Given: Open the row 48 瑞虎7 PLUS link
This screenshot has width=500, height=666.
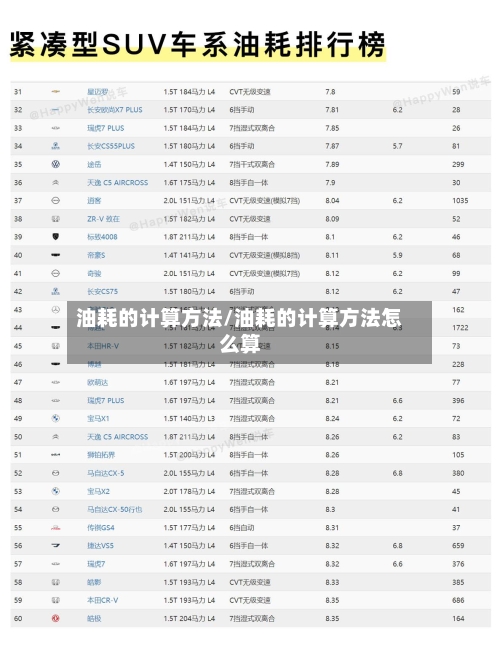Looking at the screenshot, I should pyautogui.click(x=106, y=401).
